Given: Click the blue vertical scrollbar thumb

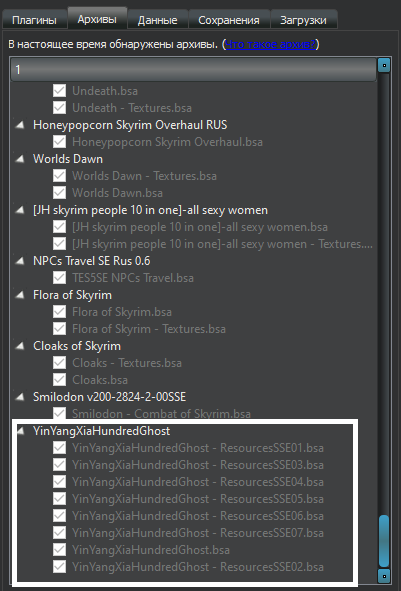Looking at the screenshot, I should tap(384, 541).
